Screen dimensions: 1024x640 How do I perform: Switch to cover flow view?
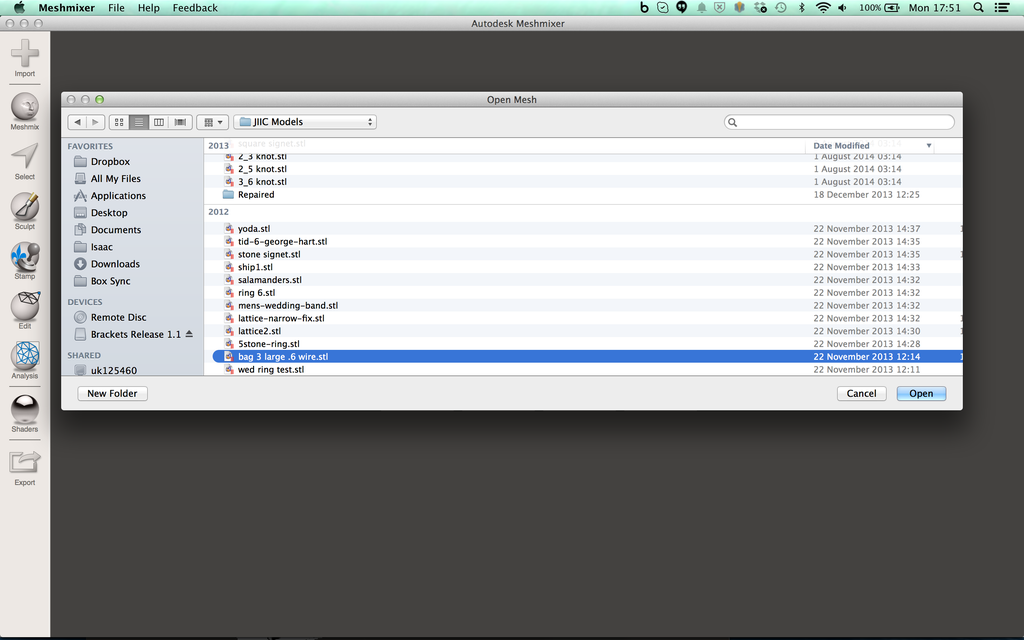click(x=180, y=122)
